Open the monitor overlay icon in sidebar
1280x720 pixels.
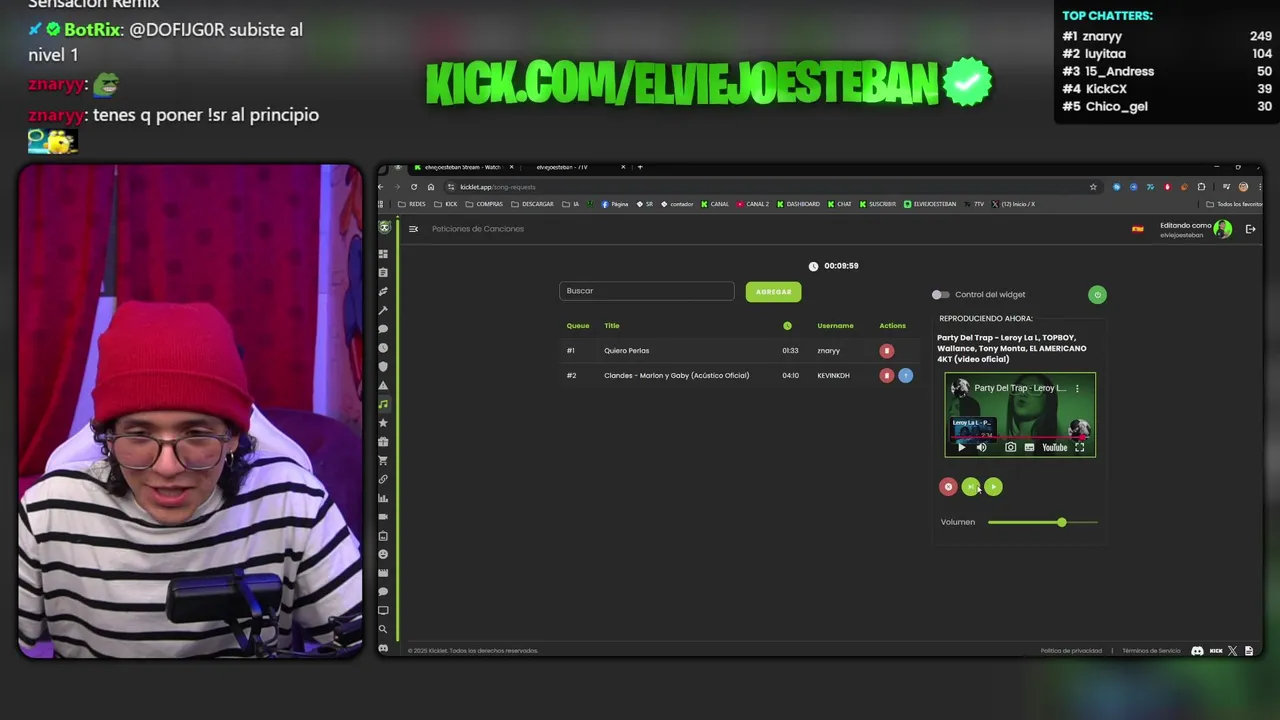[383, 610]
